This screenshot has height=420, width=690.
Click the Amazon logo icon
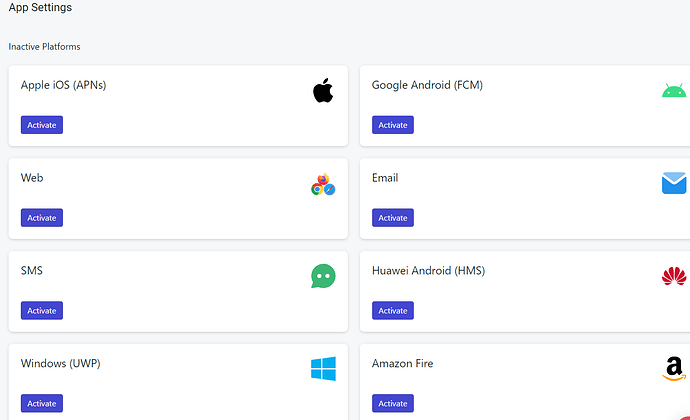point(674,368)
